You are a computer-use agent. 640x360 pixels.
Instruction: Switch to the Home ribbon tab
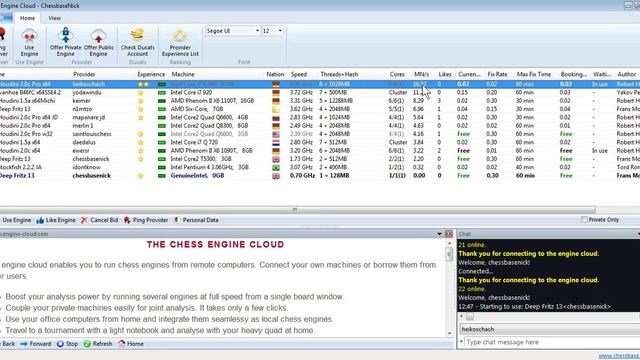tap(27, 18)
